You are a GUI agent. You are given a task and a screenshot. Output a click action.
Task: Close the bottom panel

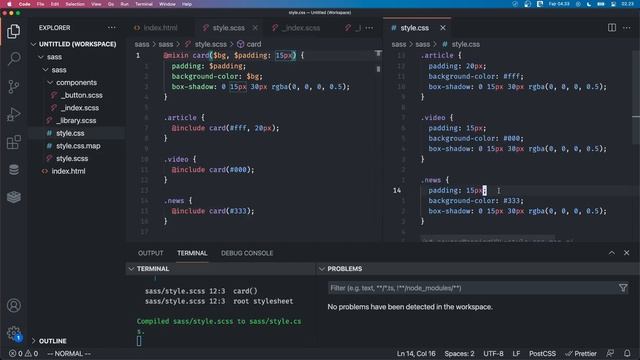click(627, 253)
